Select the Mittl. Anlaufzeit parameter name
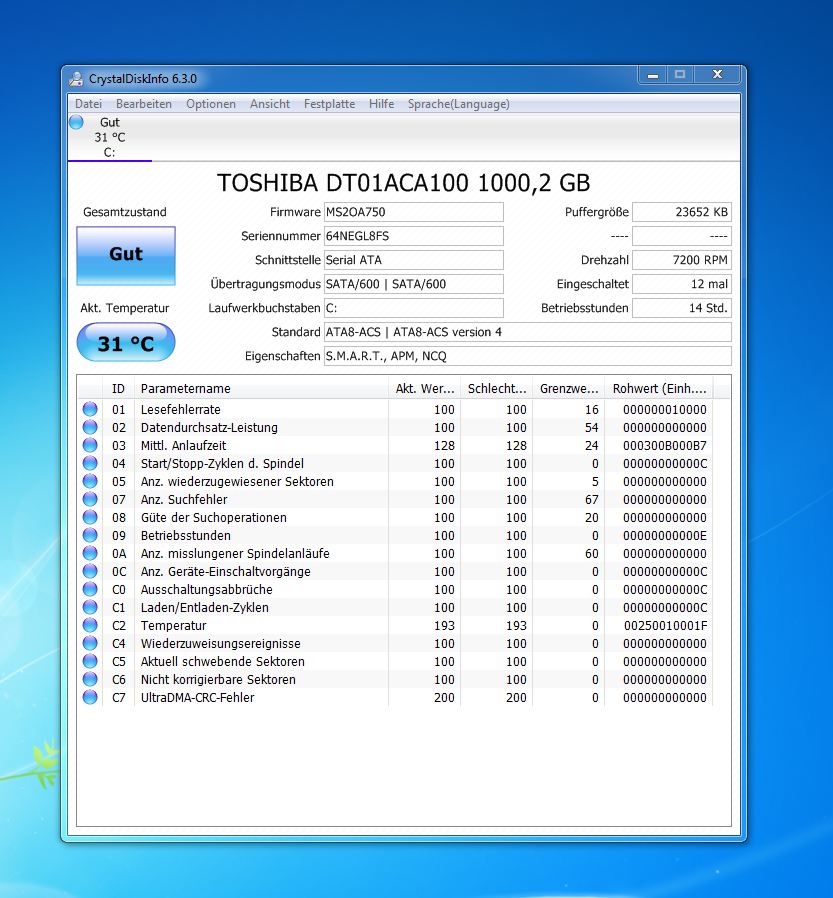Image resolution: width=833 pixels, height=898 pixels. (x=183, y=446)
